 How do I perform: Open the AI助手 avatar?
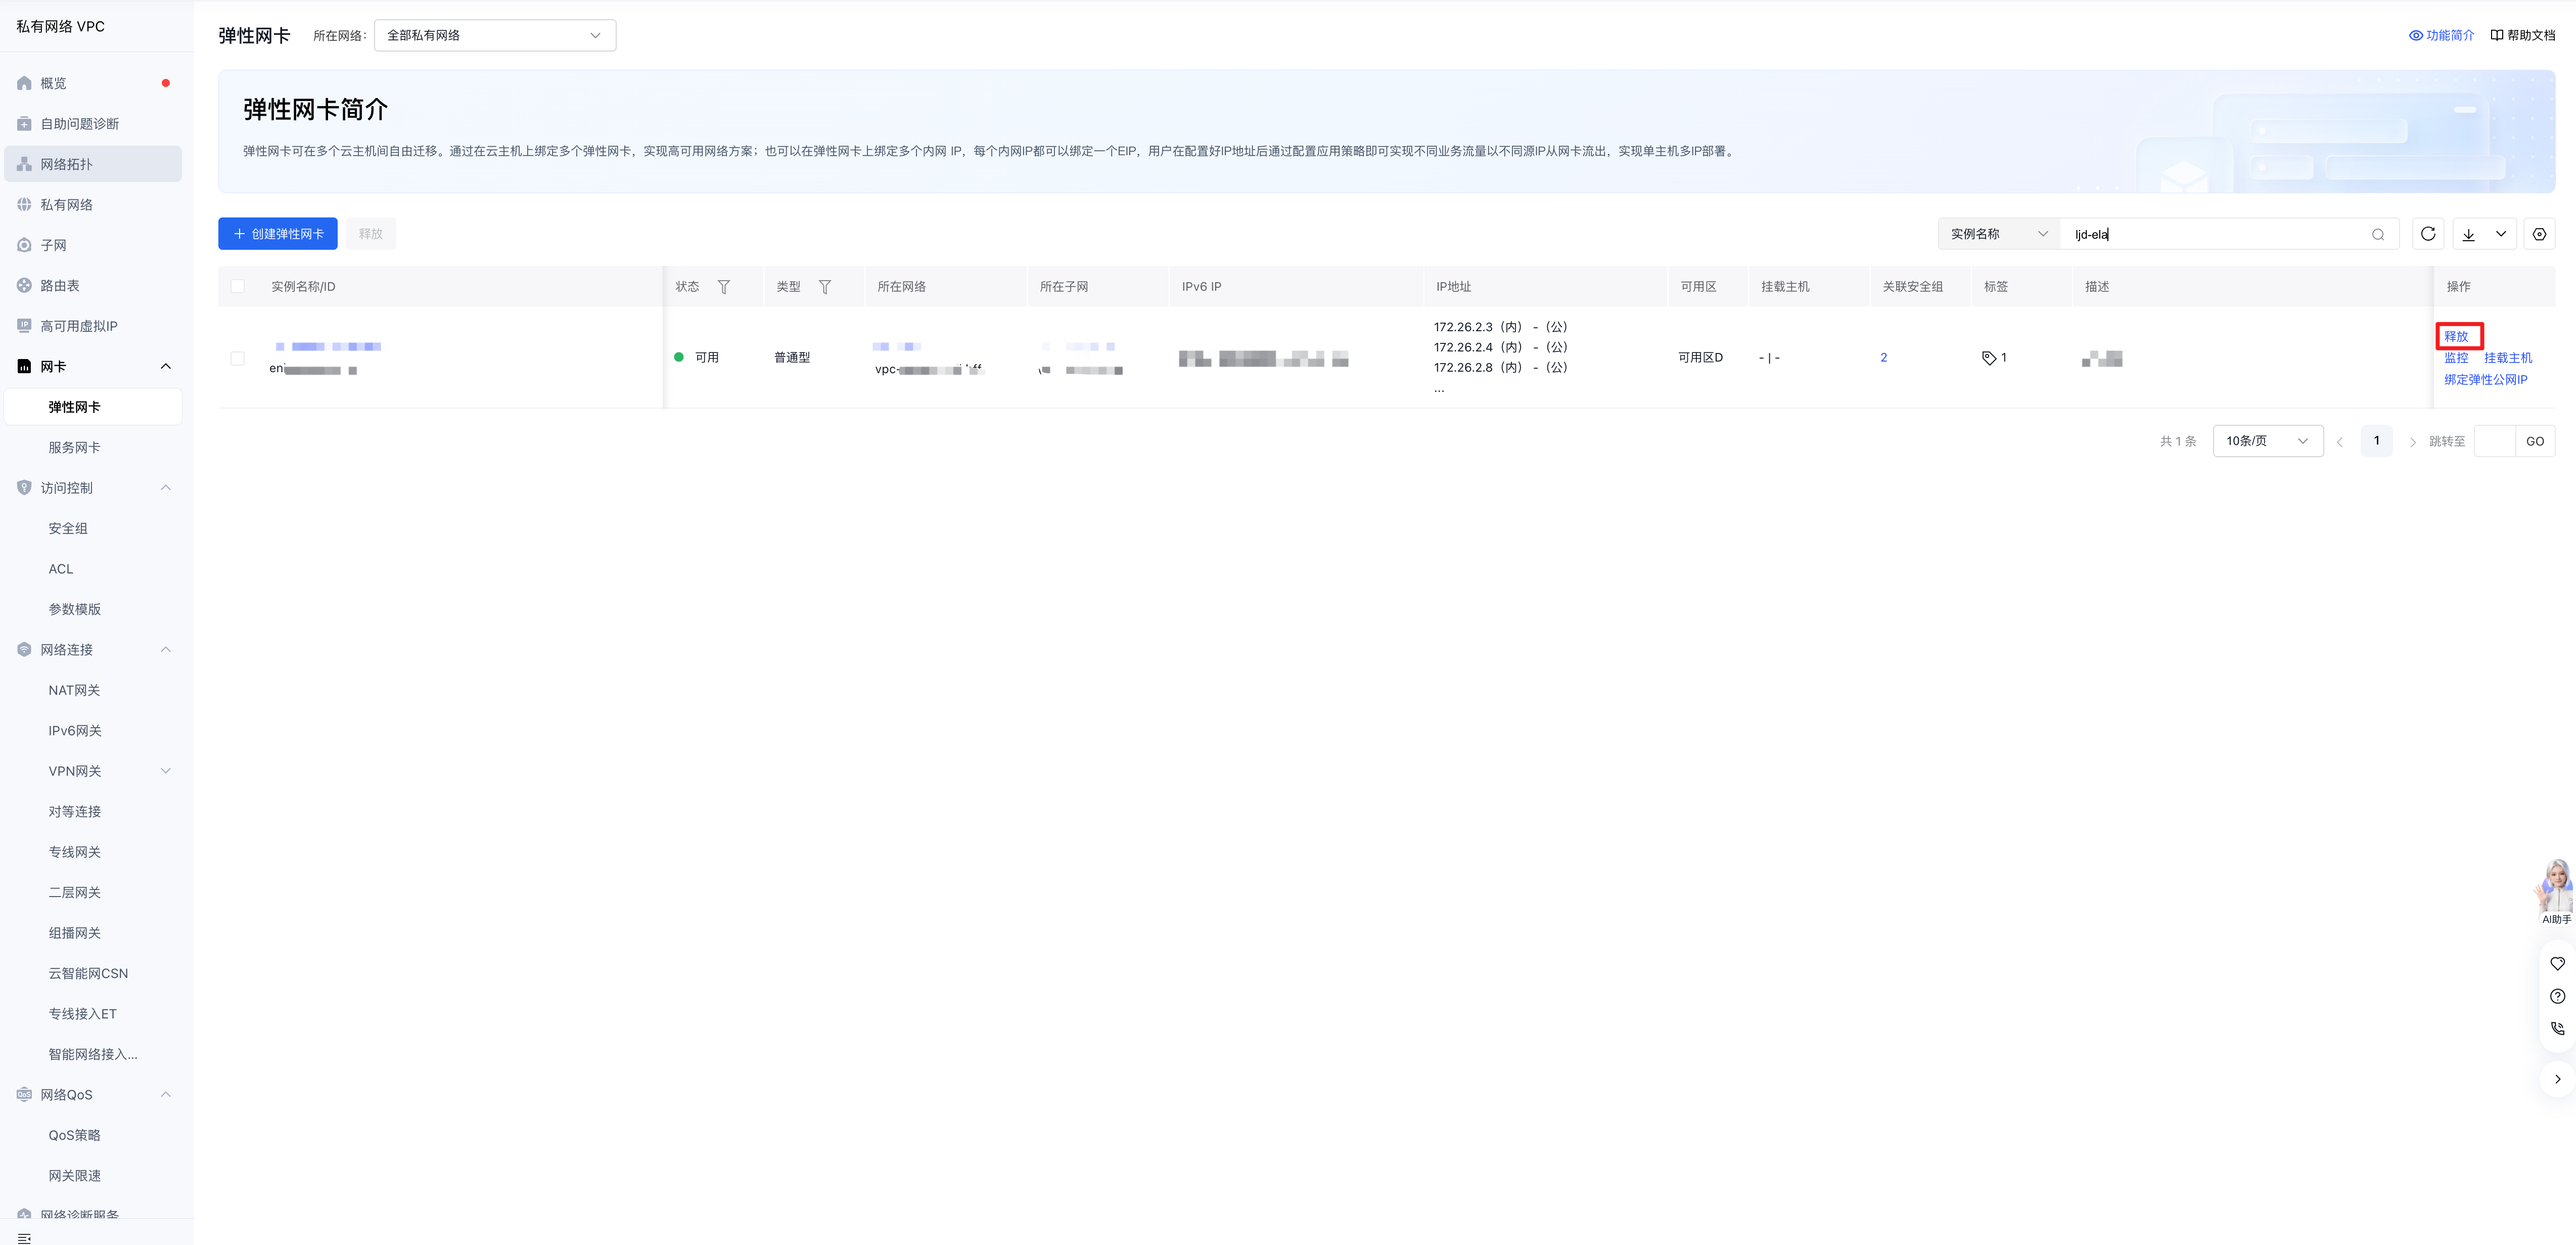[2556, 891]
